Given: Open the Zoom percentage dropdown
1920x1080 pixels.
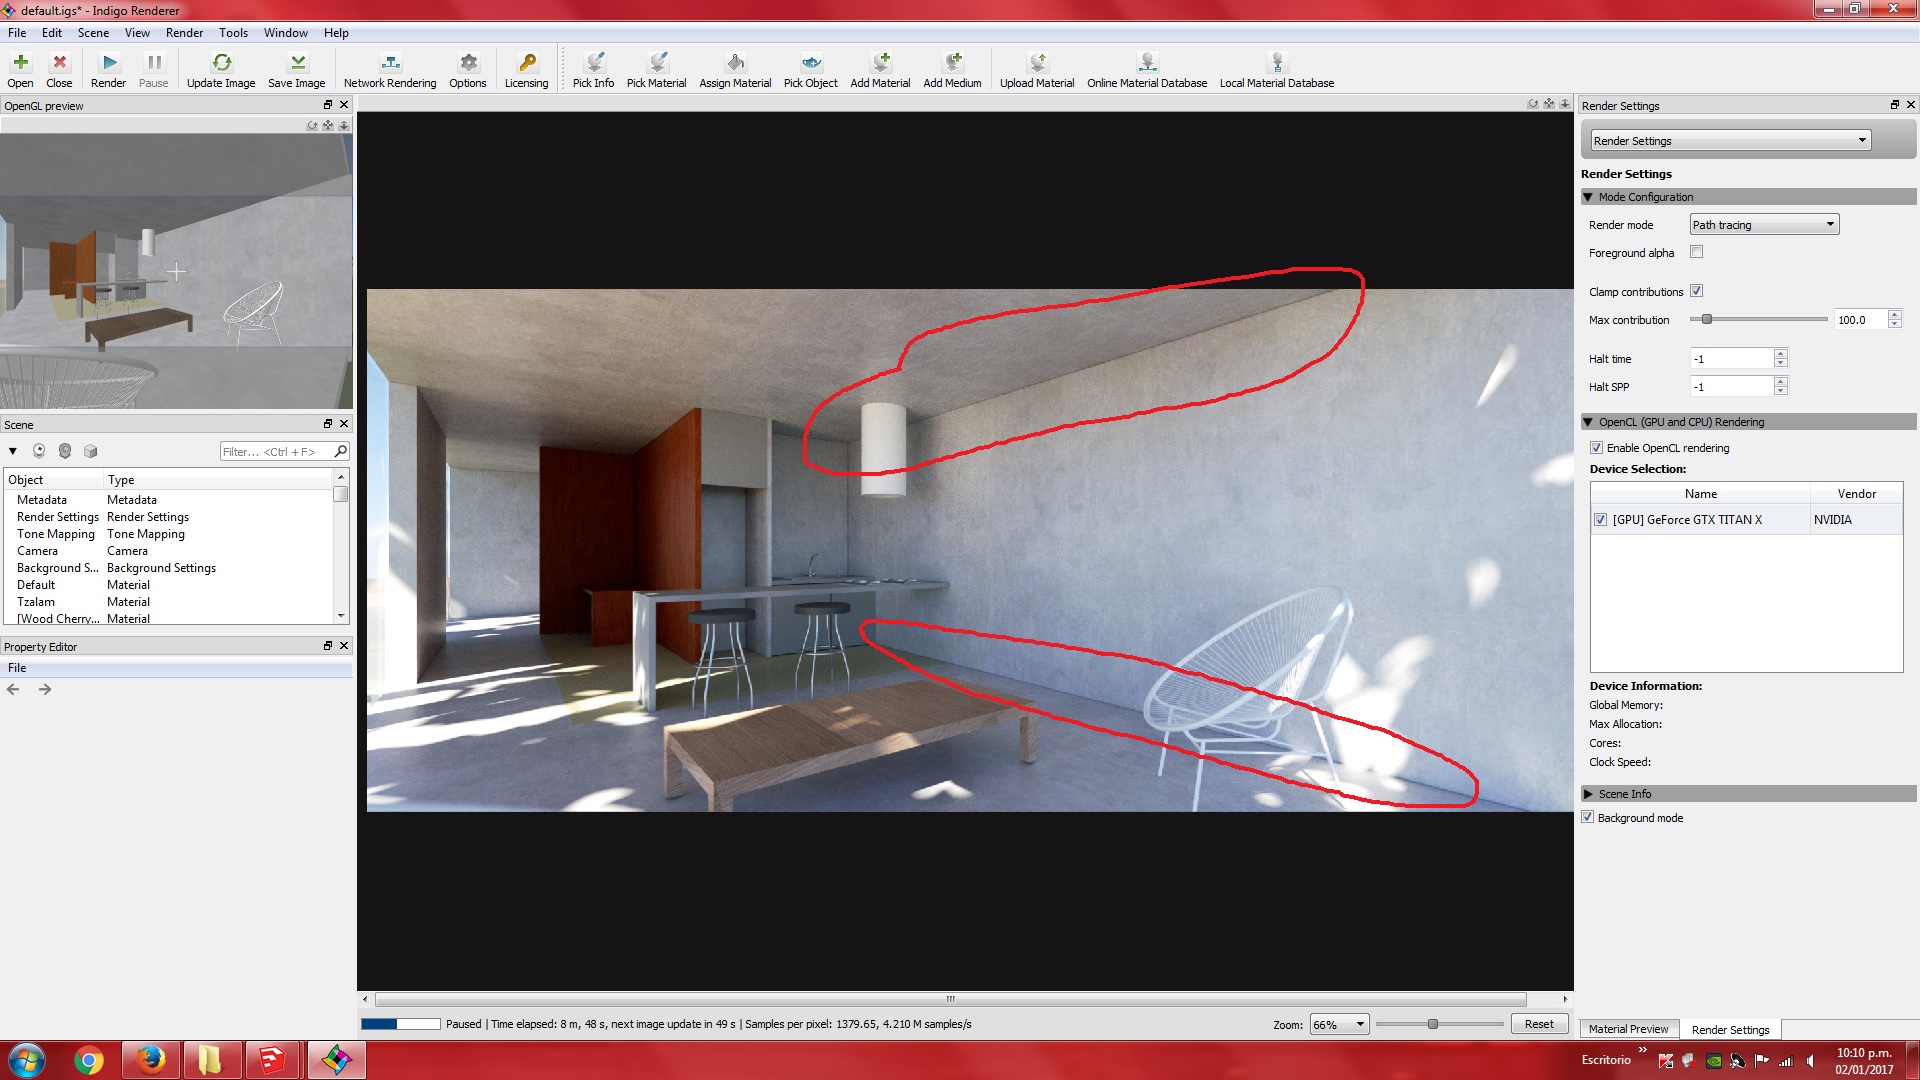Looking at the screenshot, I should click(x=1339, y=1024).
